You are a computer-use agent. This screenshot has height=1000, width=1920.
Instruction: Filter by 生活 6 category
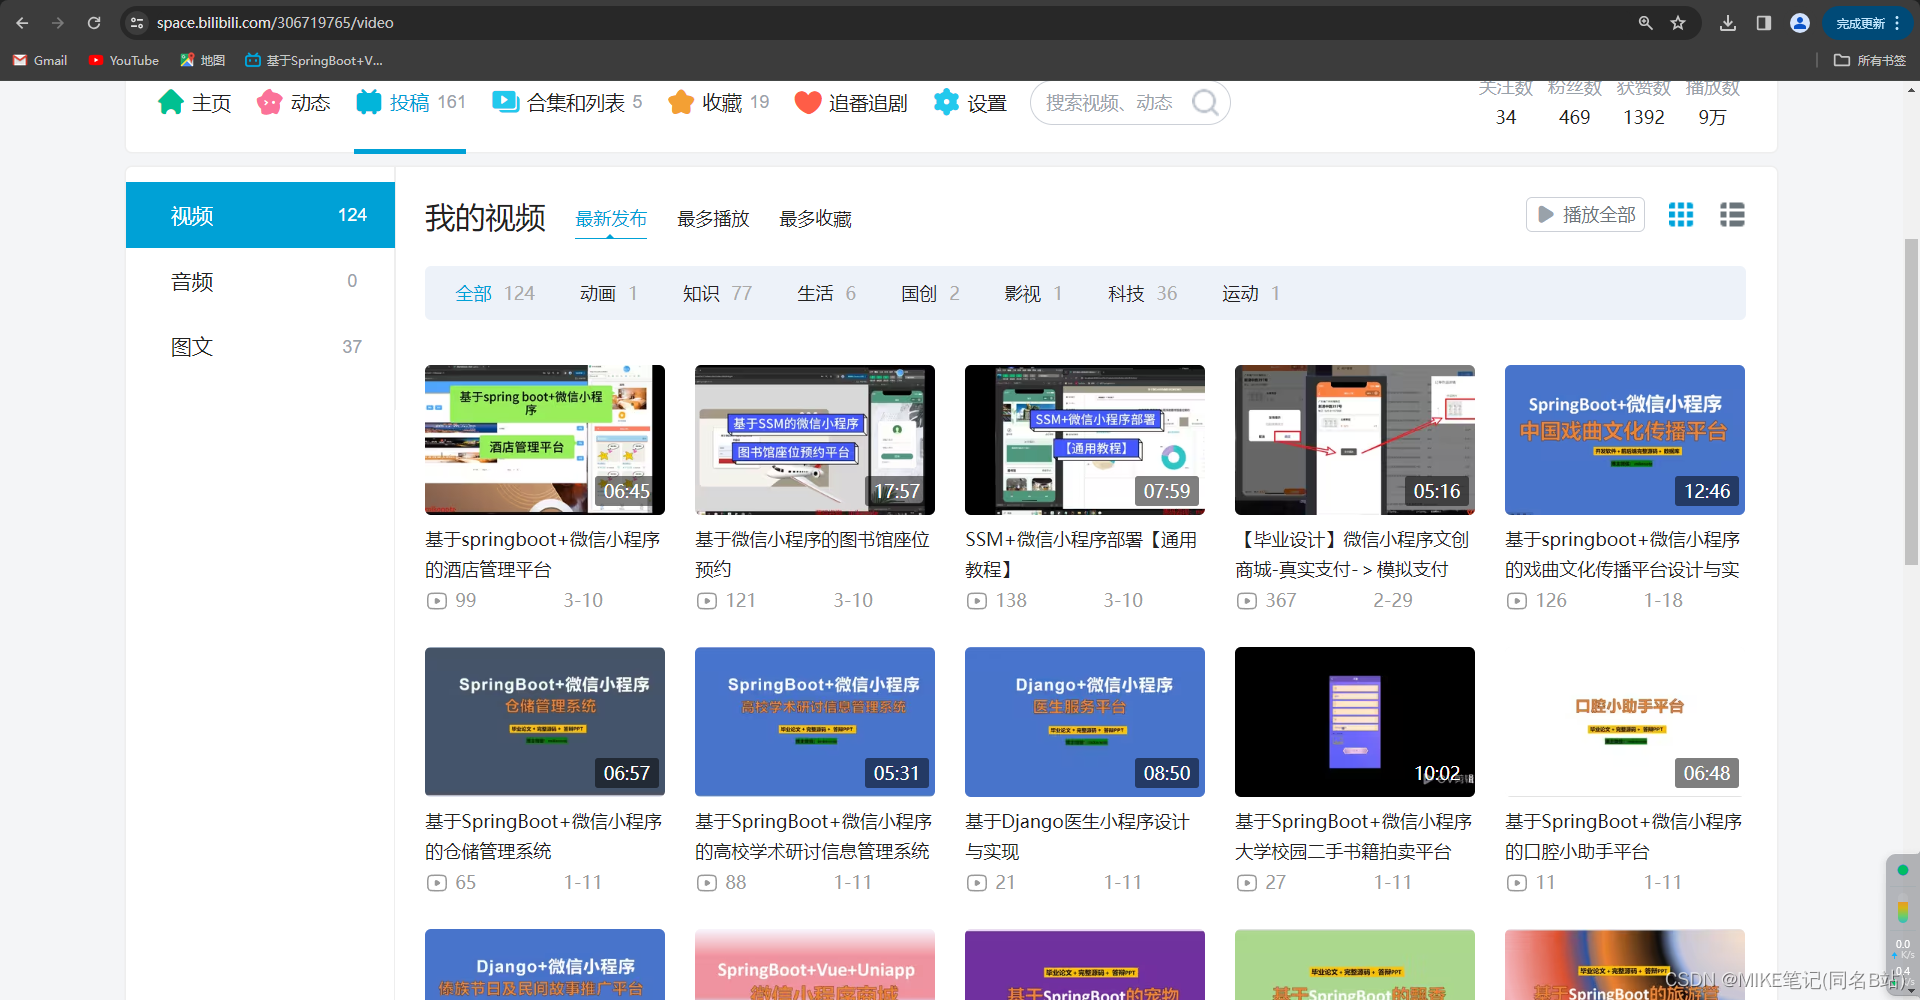pos(826,293)
